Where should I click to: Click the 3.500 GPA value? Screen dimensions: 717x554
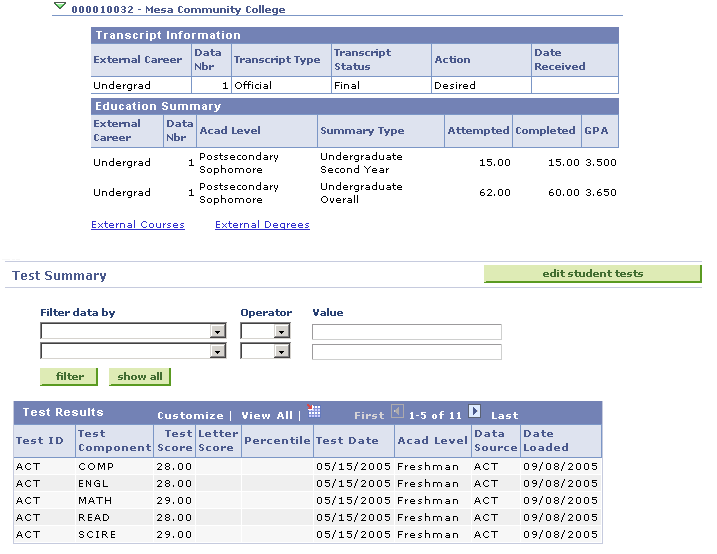click(x=601, y=163)
